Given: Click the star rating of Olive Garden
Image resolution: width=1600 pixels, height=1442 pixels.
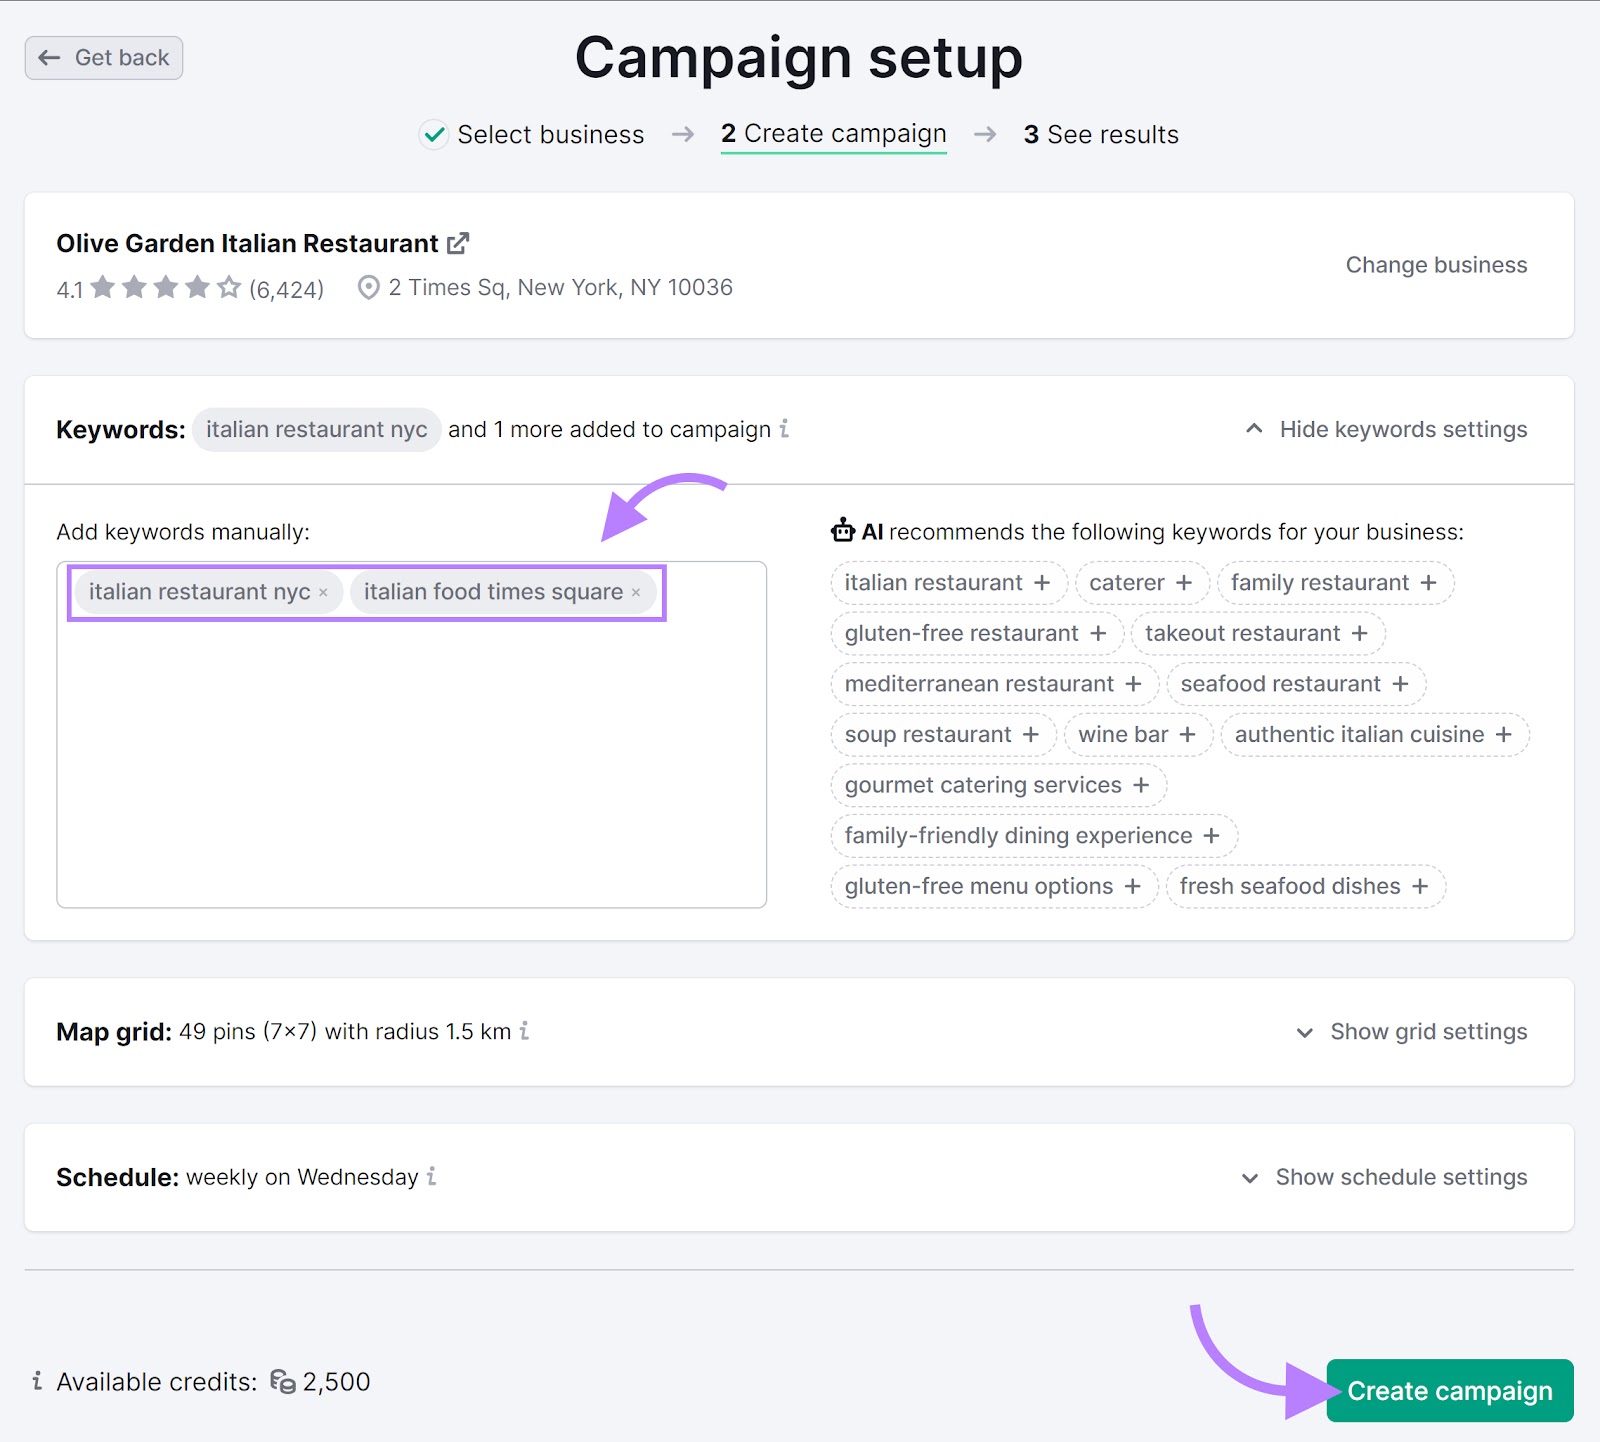Looking at the screenshot, I should tap(166, 288).
